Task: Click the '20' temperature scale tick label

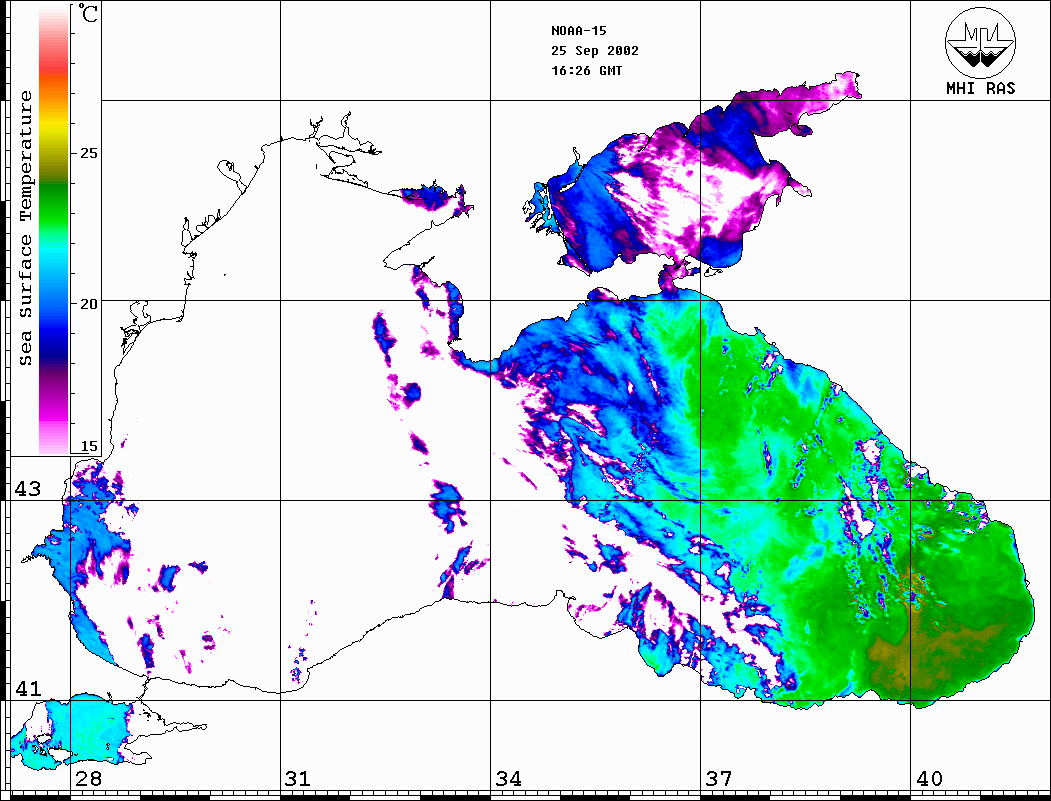Action: click(88, 304)
